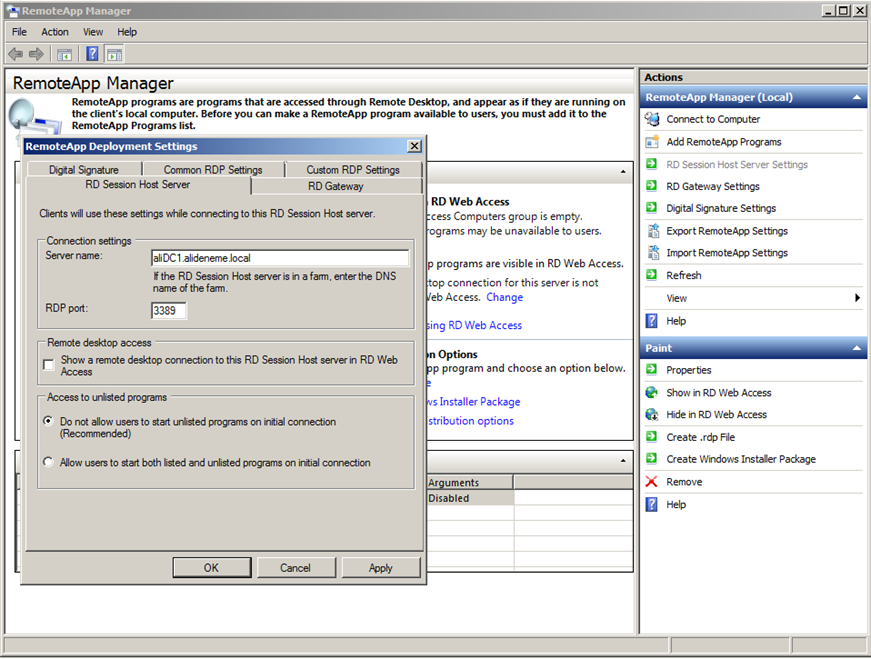This screenshot has width=871, height=659.
Task: Click Connect to Computer action
Action: (x=713, y=119)
